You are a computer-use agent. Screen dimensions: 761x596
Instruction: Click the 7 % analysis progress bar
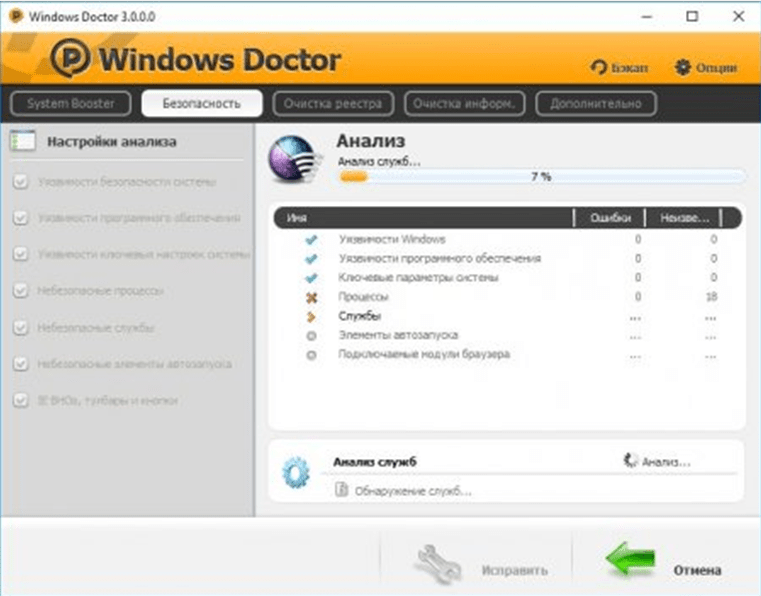tap(541, 177)
